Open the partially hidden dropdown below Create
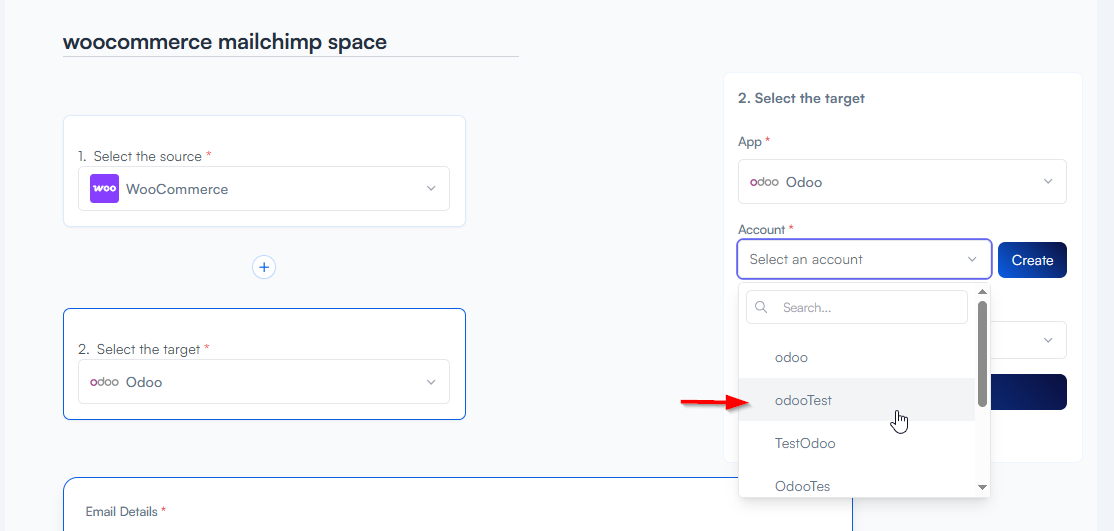 pyautogui.click(x=1047, y=340)
